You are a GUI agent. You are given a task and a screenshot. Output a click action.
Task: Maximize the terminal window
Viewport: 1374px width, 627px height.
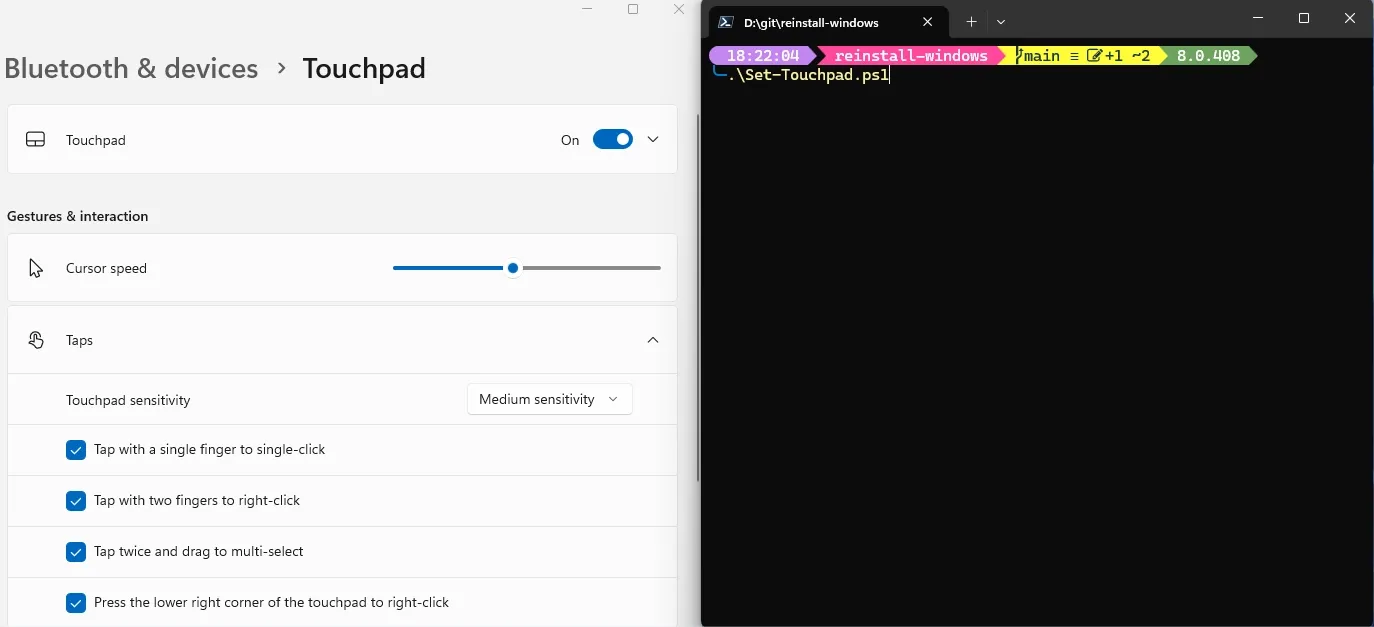coord(1304,18)
